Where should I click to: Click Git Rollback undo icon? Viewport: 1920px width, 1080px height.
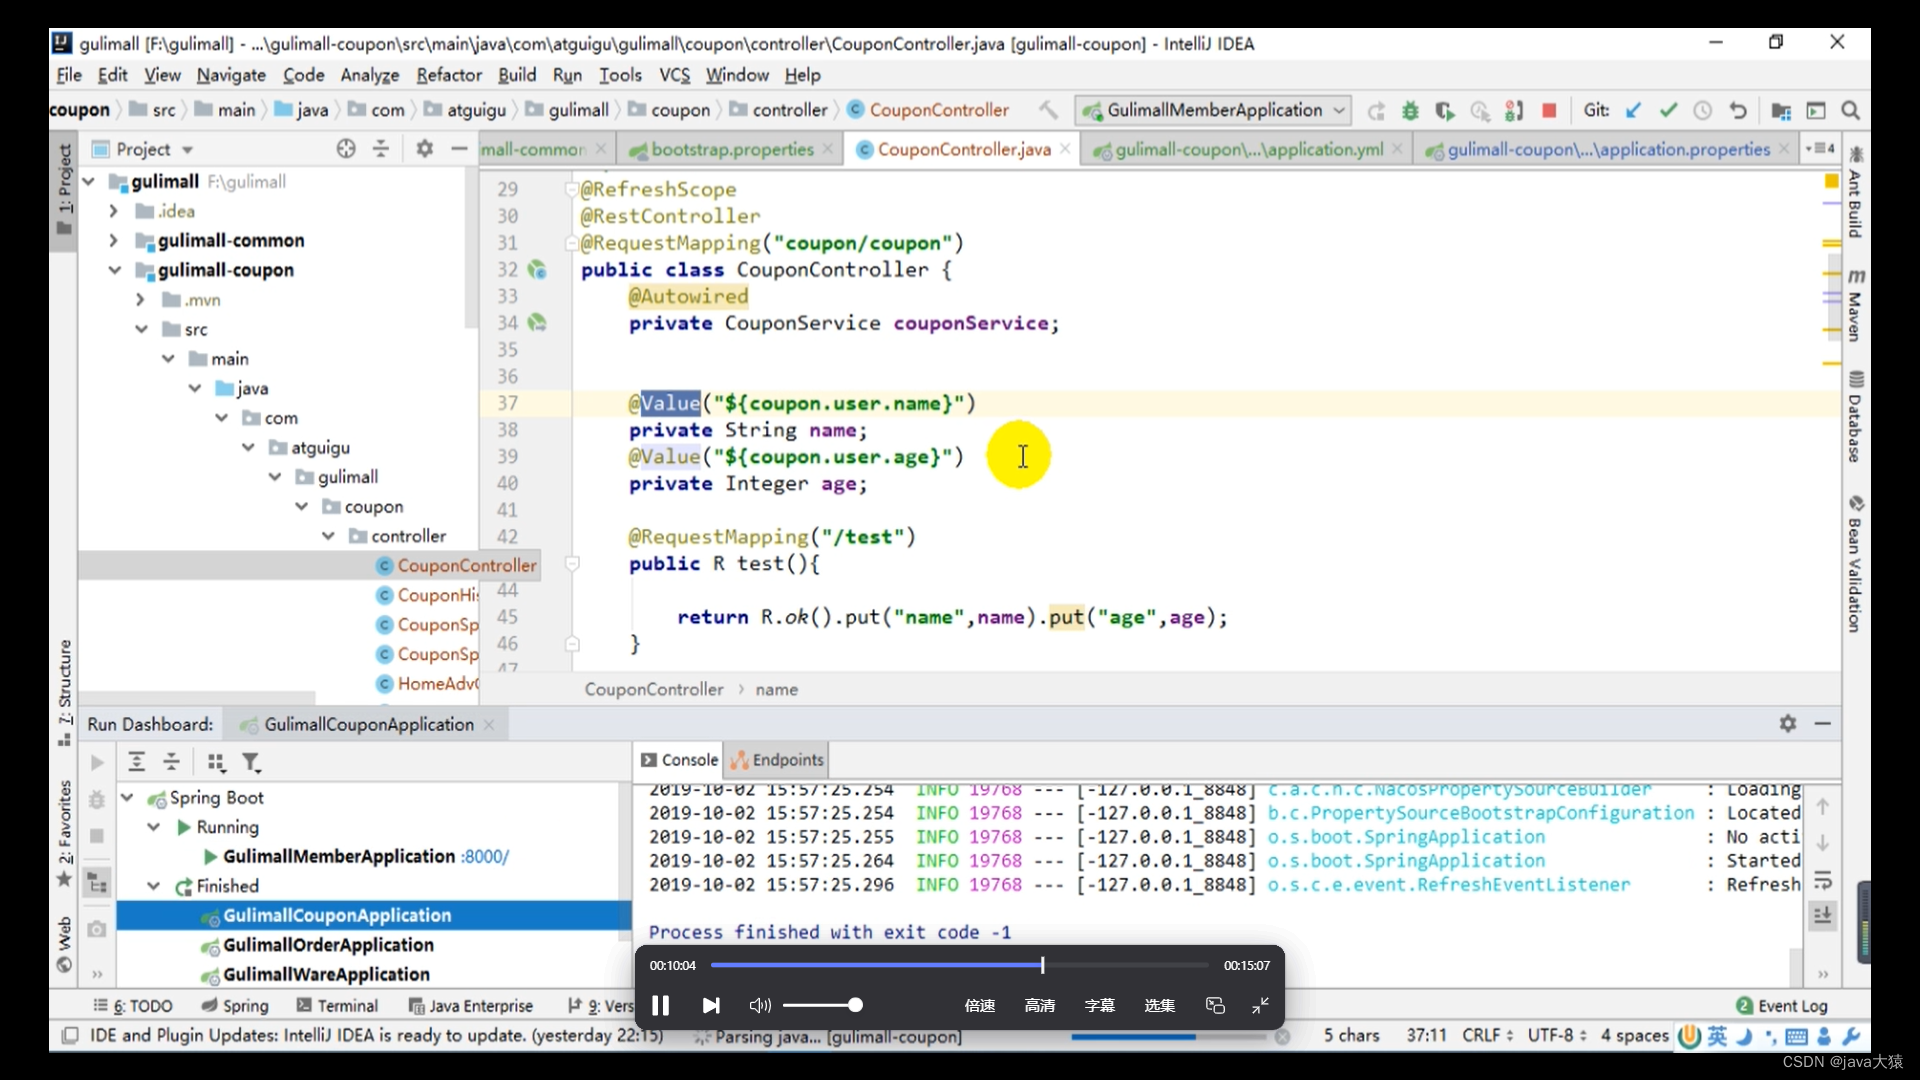[x=1738, y=110]
